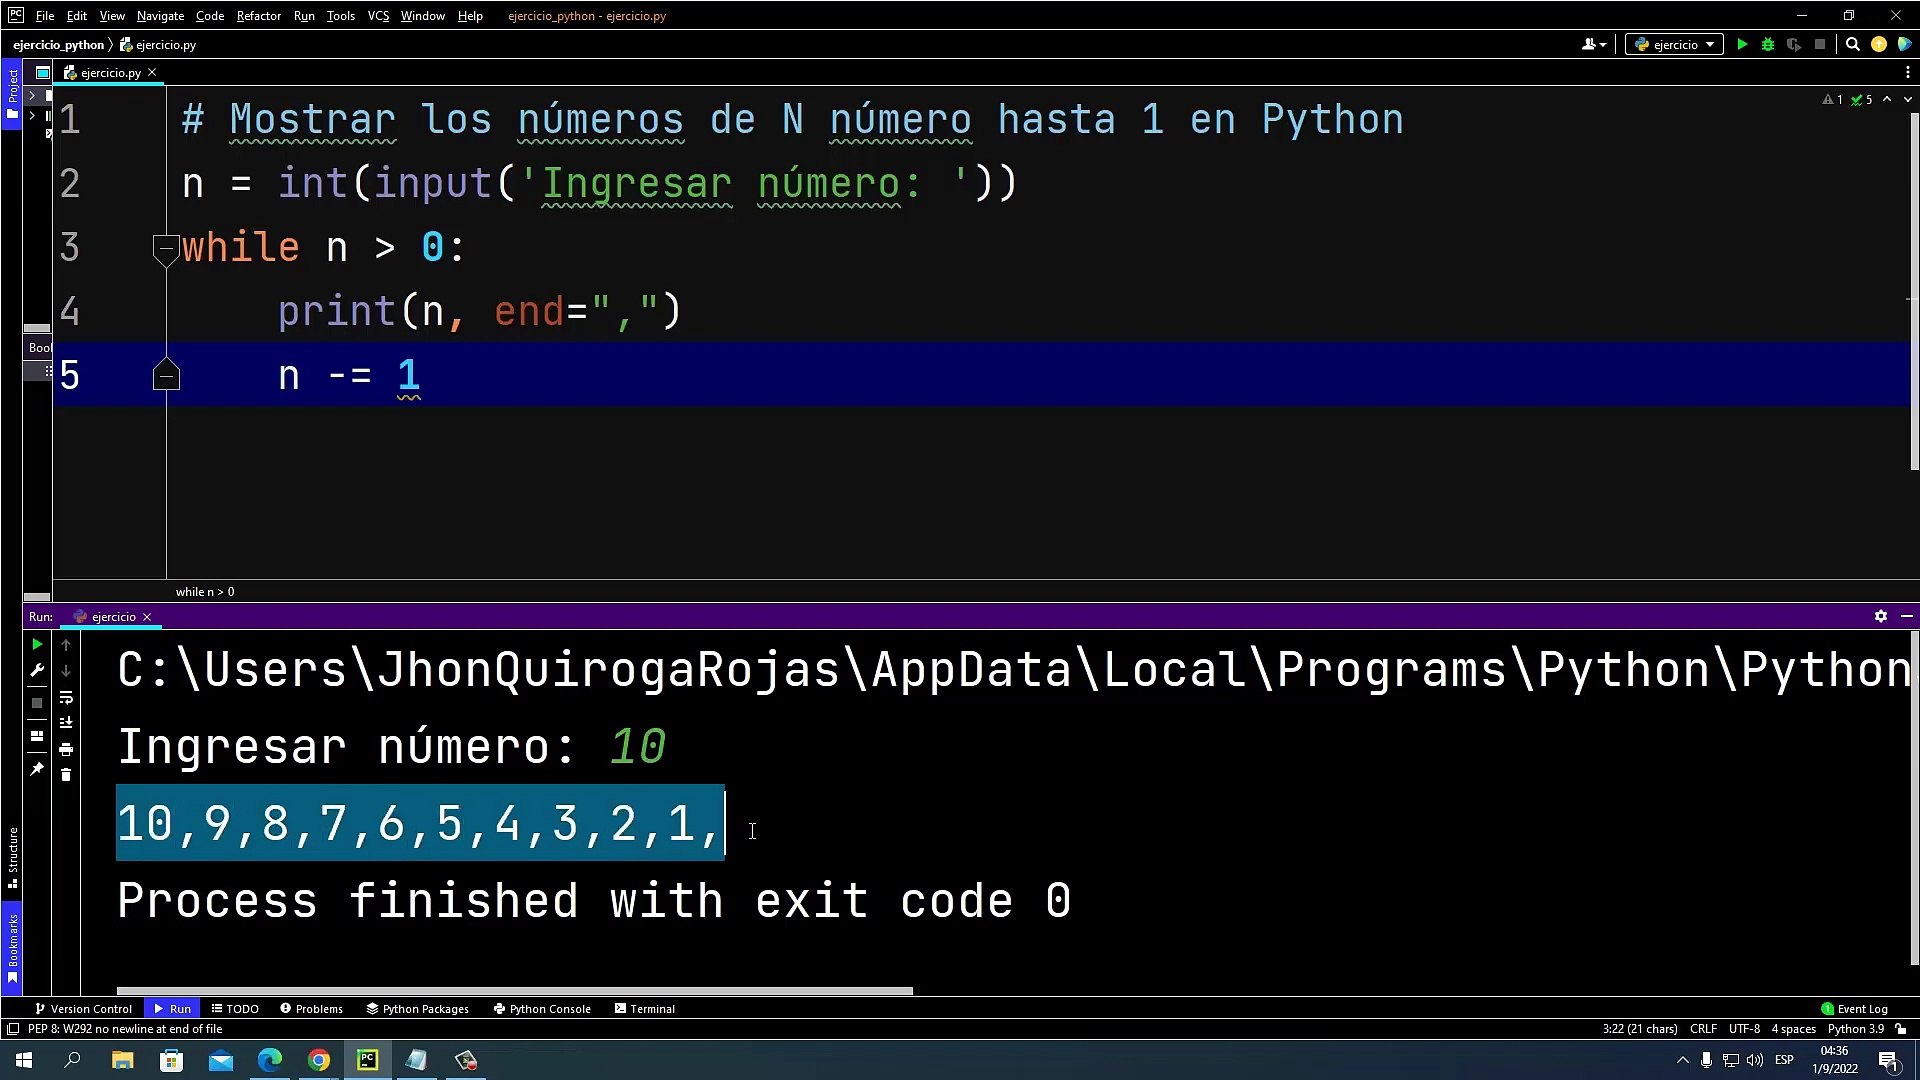
Task: Open the Refactor menu
Action: tap(258, 15)
